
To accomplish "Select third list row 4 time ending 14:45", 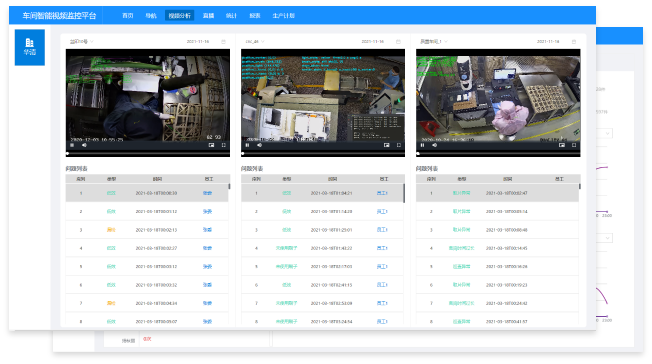I will pyautogui.click(x=507, y=248).
